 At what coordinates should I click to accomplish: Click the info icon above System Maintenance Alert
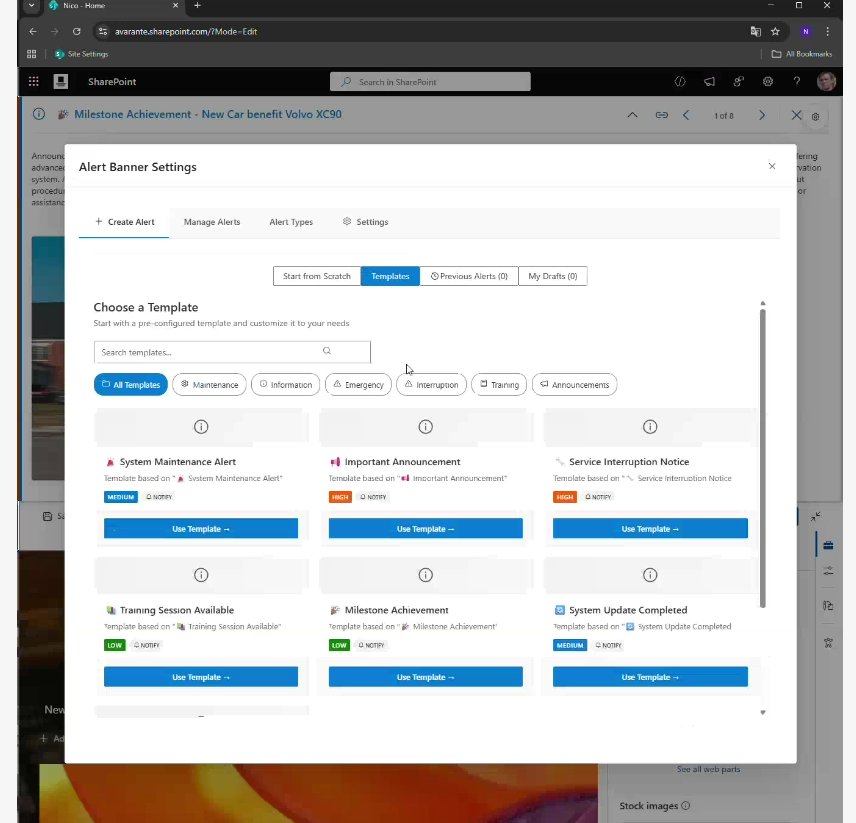201,427
